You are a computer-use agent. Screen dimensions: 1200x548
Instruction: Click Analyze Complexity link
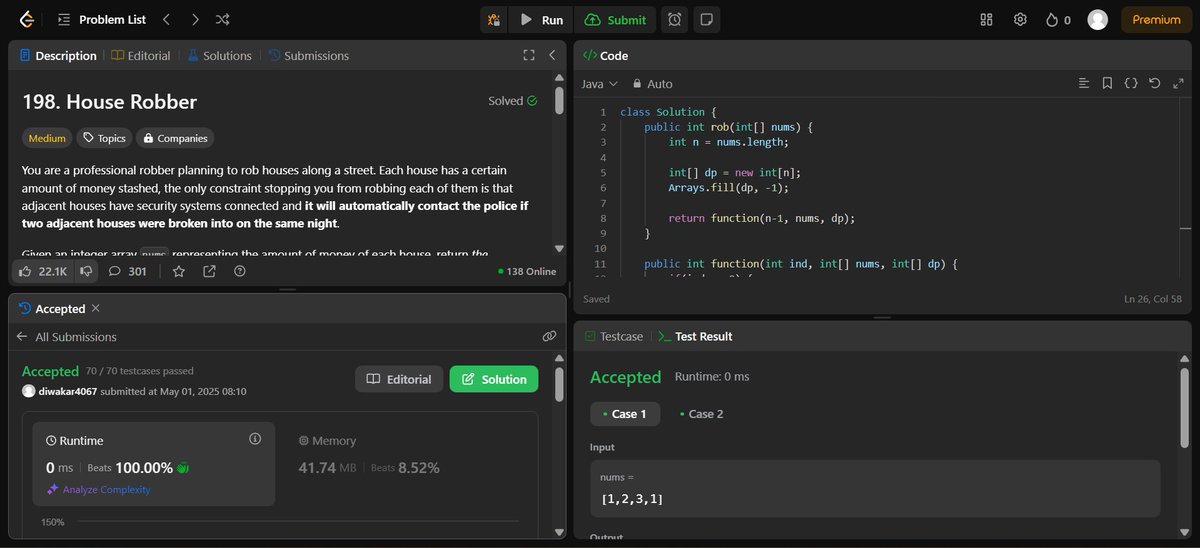pos(99,490)
